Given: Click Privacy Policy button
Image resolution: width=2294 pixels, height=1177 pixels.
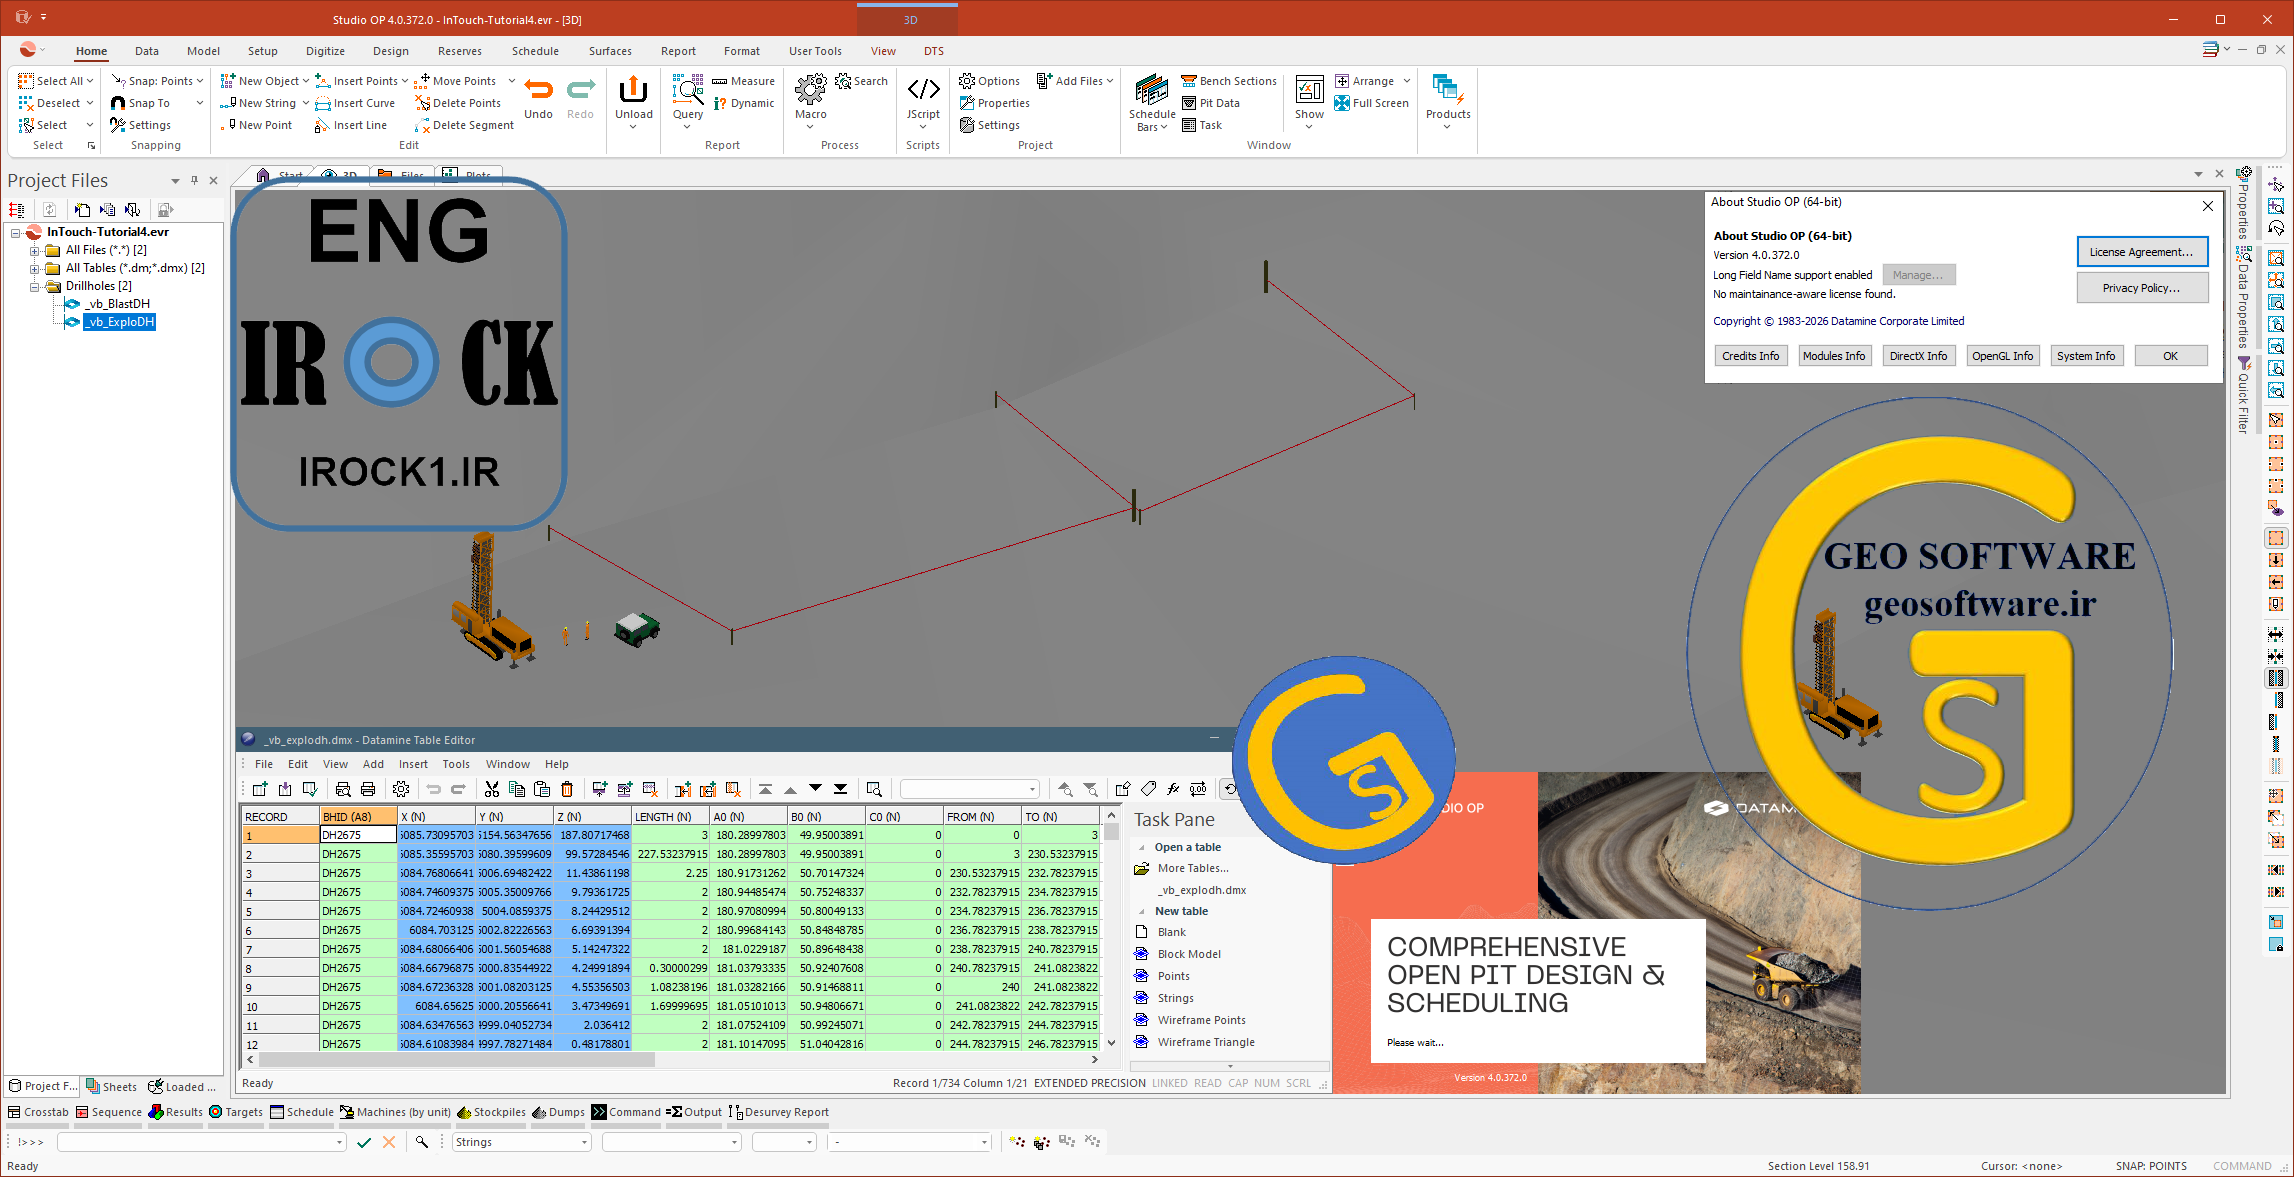Looking at the screenshot, I should (x=2141, y=288).
